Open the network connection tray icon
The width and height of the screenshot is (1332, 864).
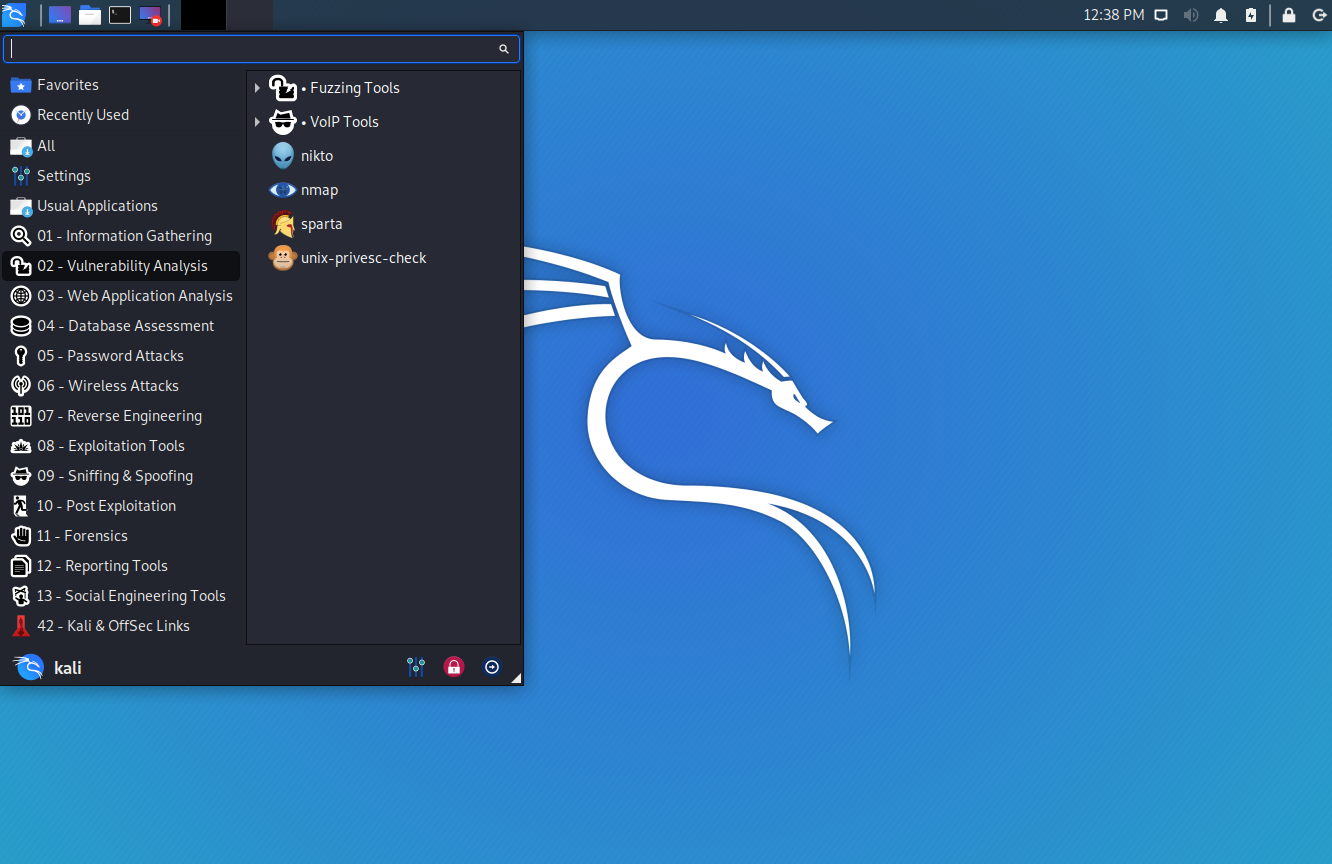[x=1161, y=15]
